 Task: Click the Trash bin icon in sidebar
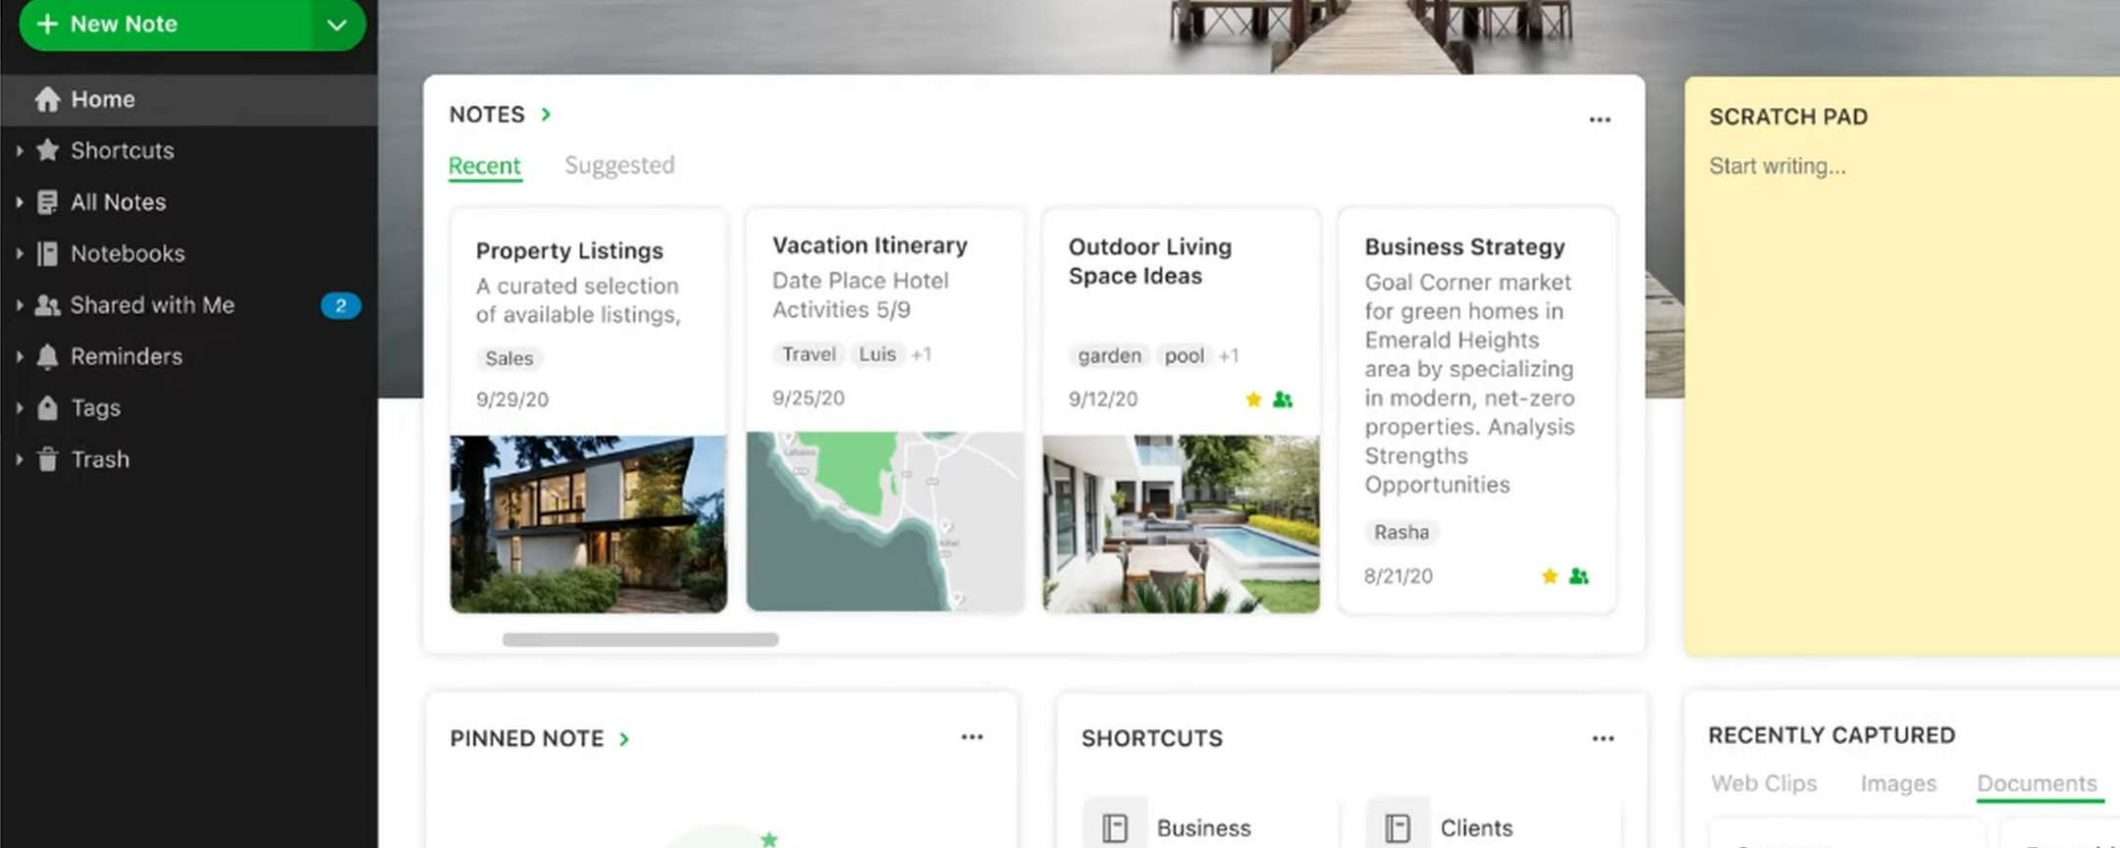47,459
